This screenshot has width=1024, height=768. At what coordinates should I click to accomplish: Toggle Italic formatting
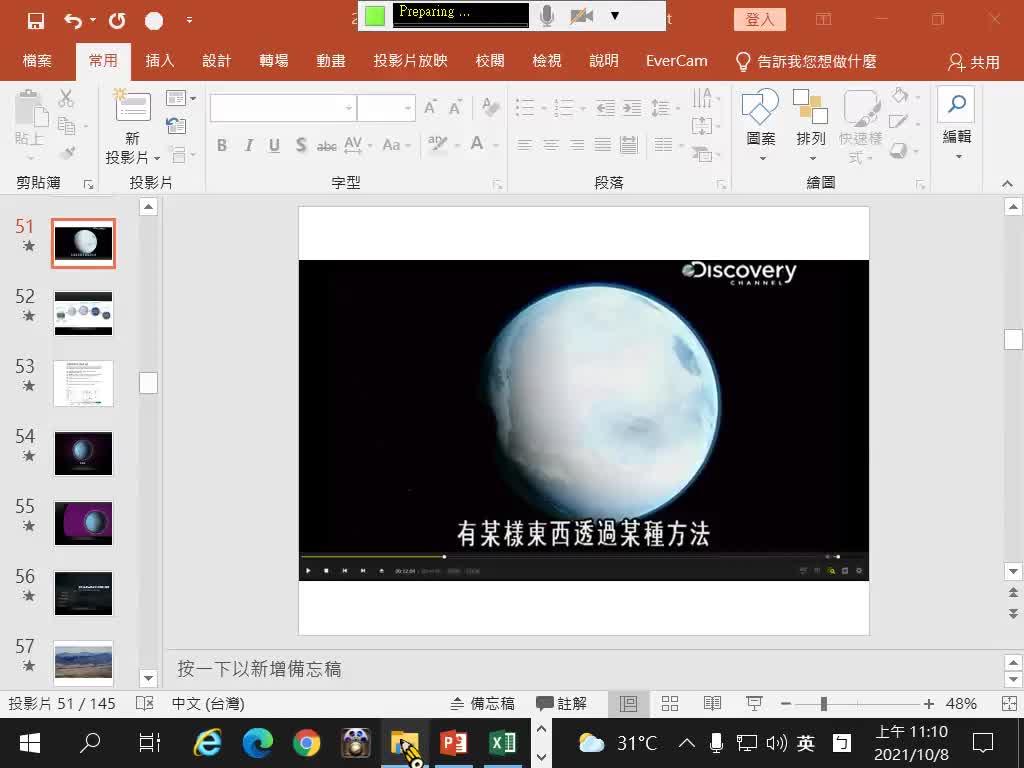[248, 145]
